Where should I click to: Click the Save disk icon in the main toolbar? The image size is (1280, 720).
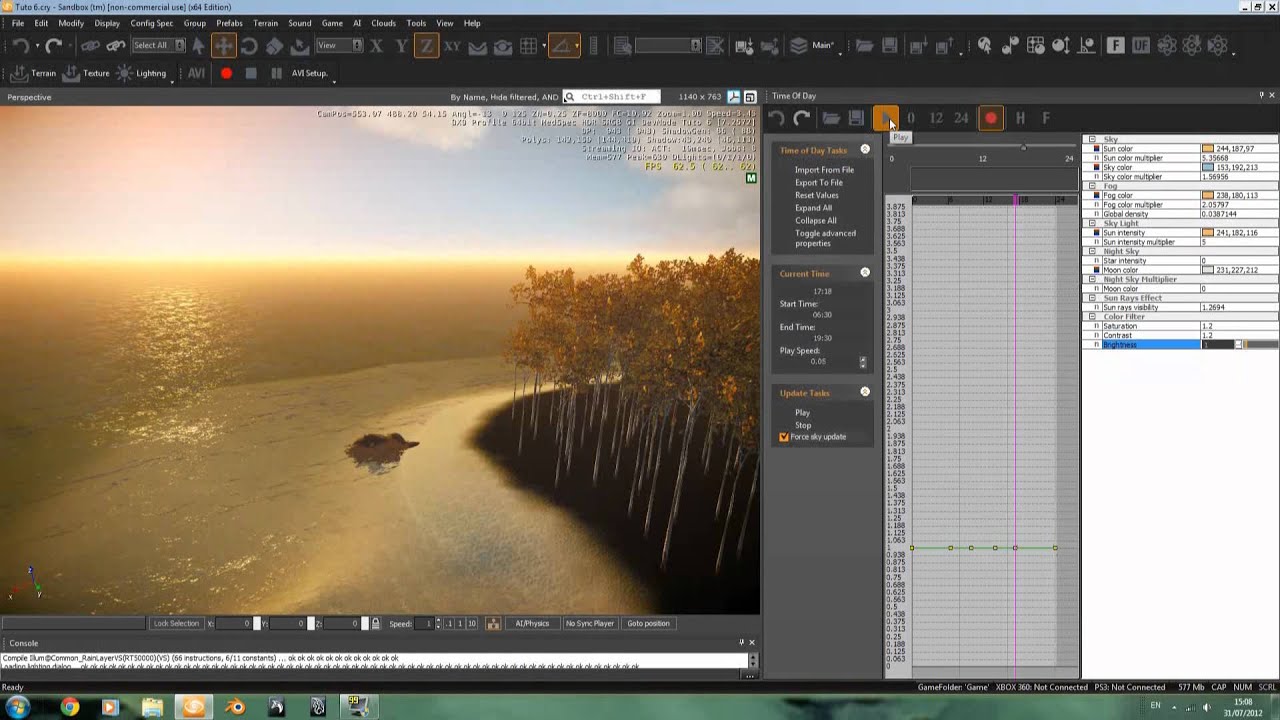889,46
